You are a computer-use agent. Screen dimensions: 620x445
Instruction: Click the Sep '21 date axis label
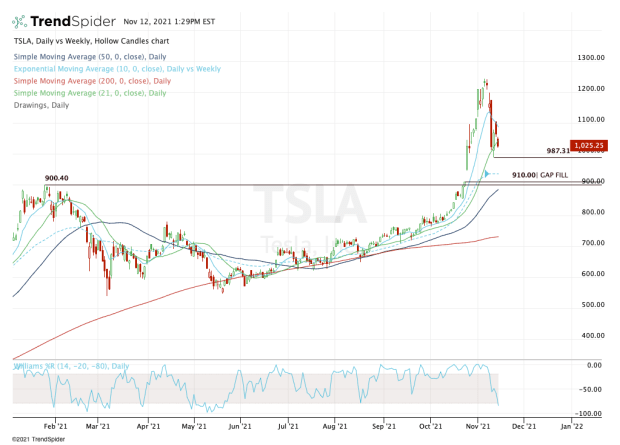click(384, 426)
